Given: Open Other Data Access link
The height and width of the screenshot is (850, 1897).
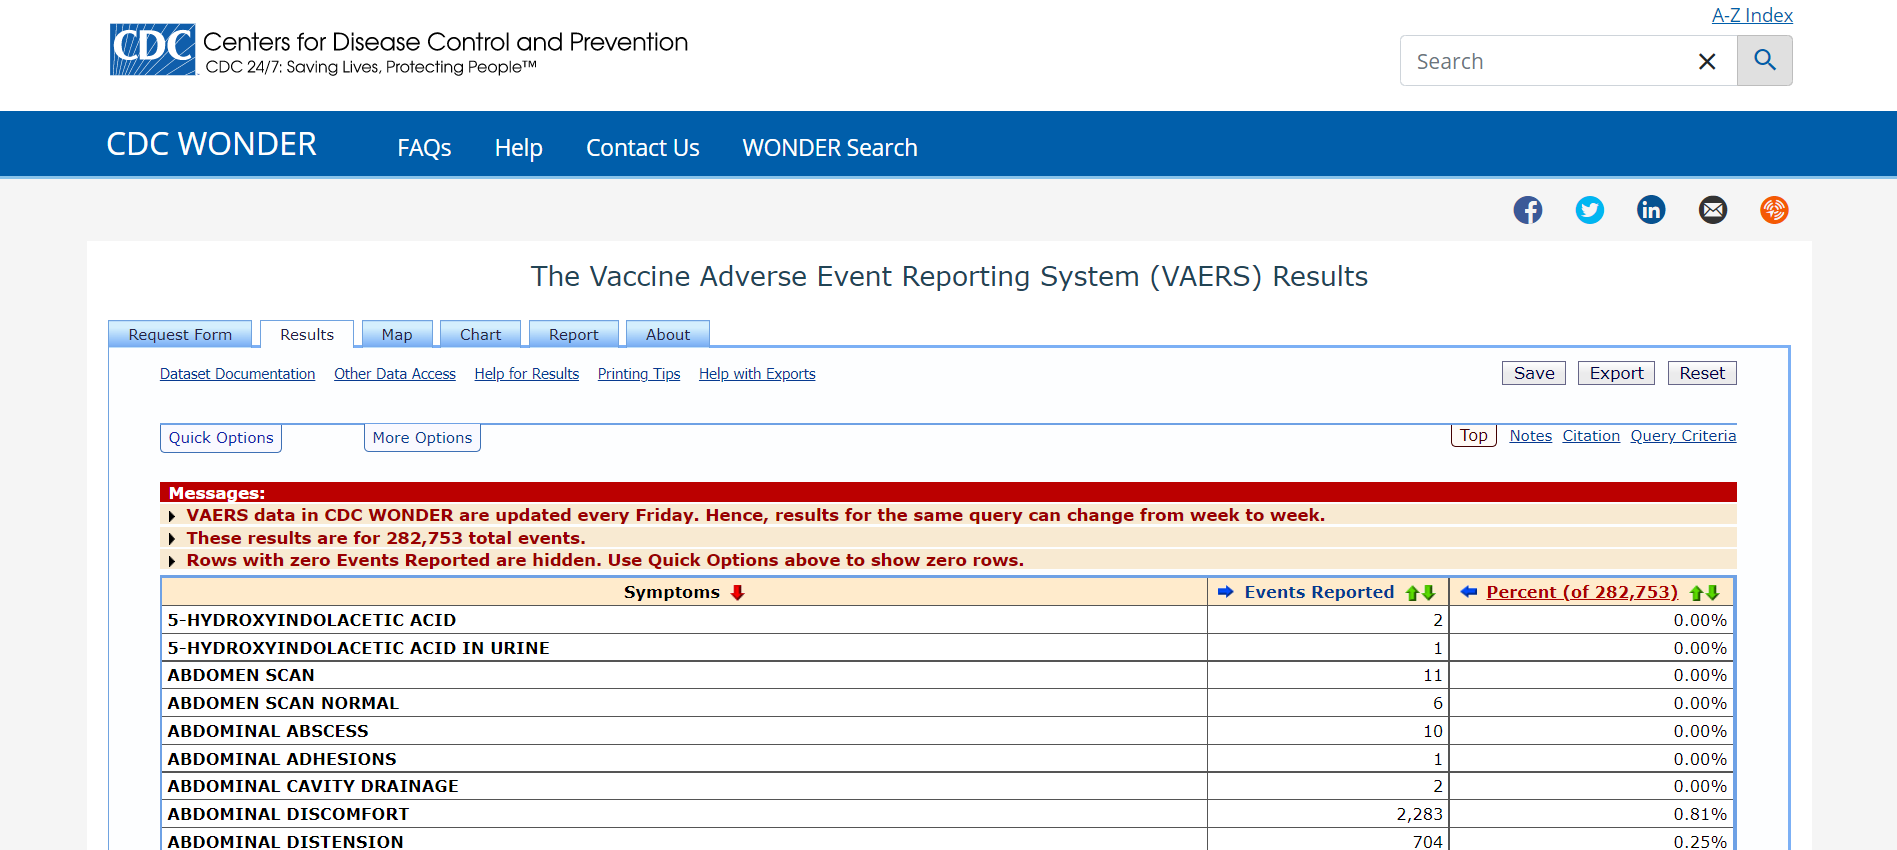Looking at the screenshot, I should click(395, 374).
